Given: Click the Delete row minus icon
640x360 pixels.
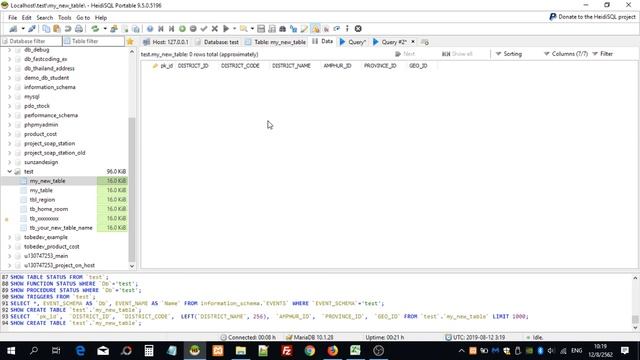Looking at the screenshot, I should (193, 29).
